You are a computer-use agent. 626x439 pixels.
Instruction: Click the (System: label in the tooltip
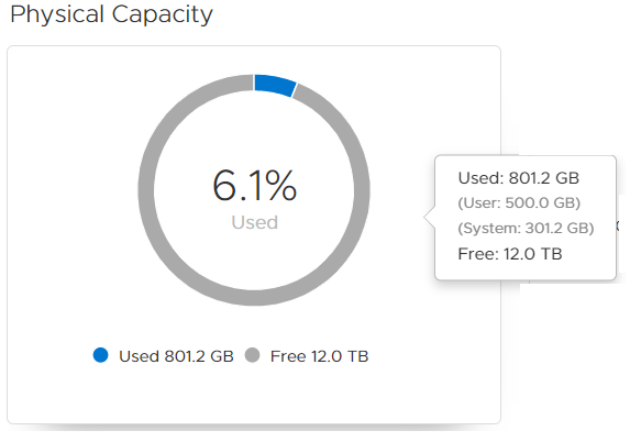click(x=489, y=228)
